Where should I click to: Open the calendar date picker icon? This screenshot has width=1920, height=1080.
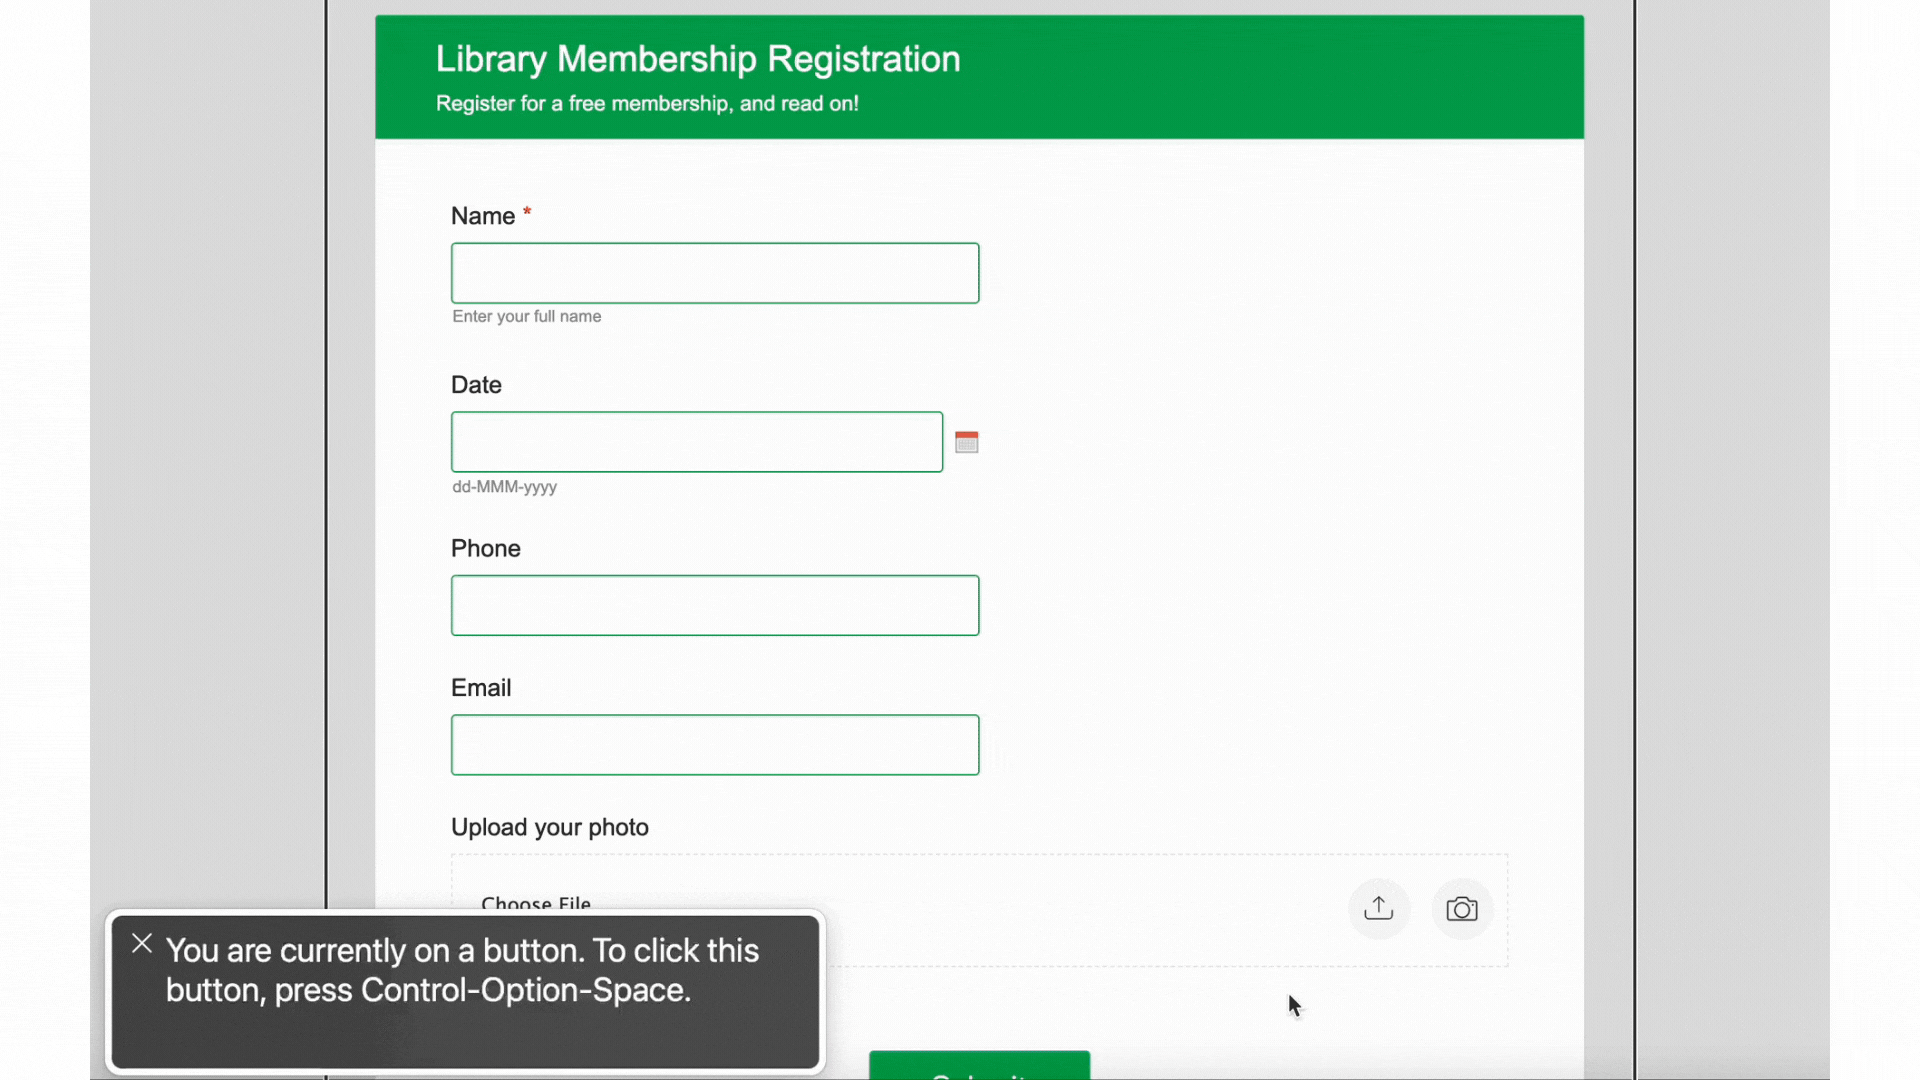966,442
